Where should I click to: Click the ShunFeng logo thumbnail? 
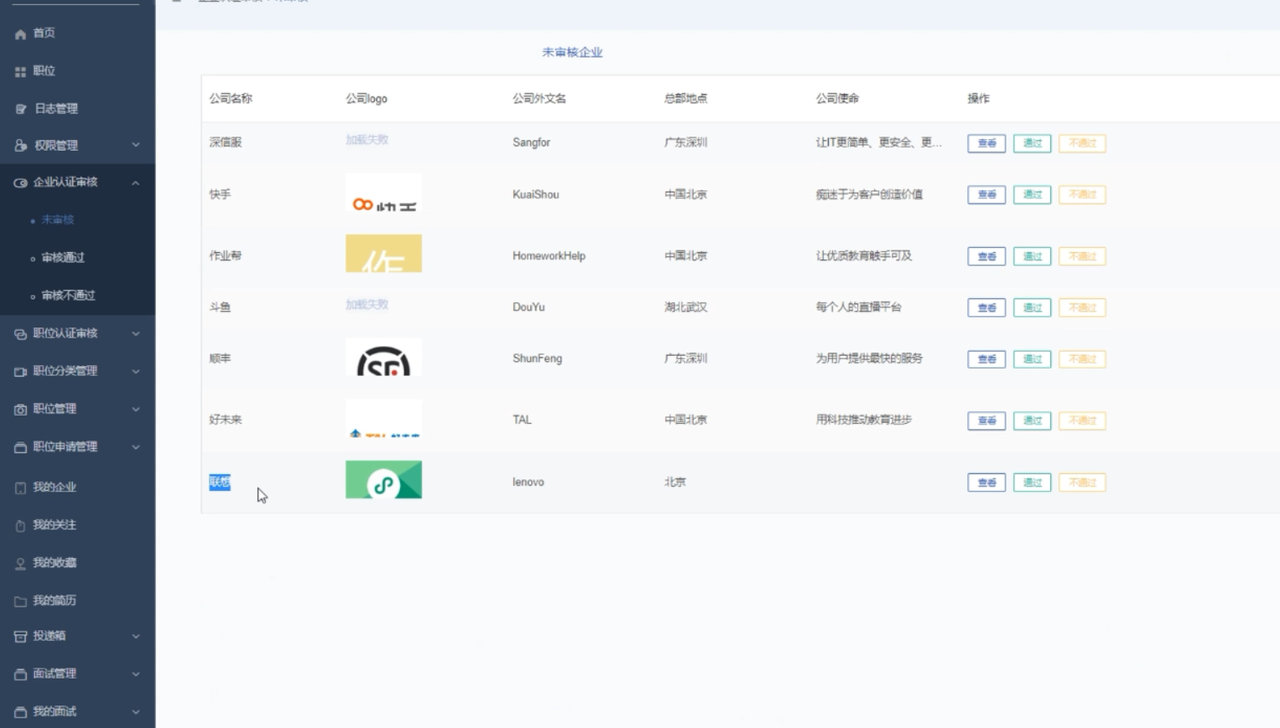[x=384, y=358]
